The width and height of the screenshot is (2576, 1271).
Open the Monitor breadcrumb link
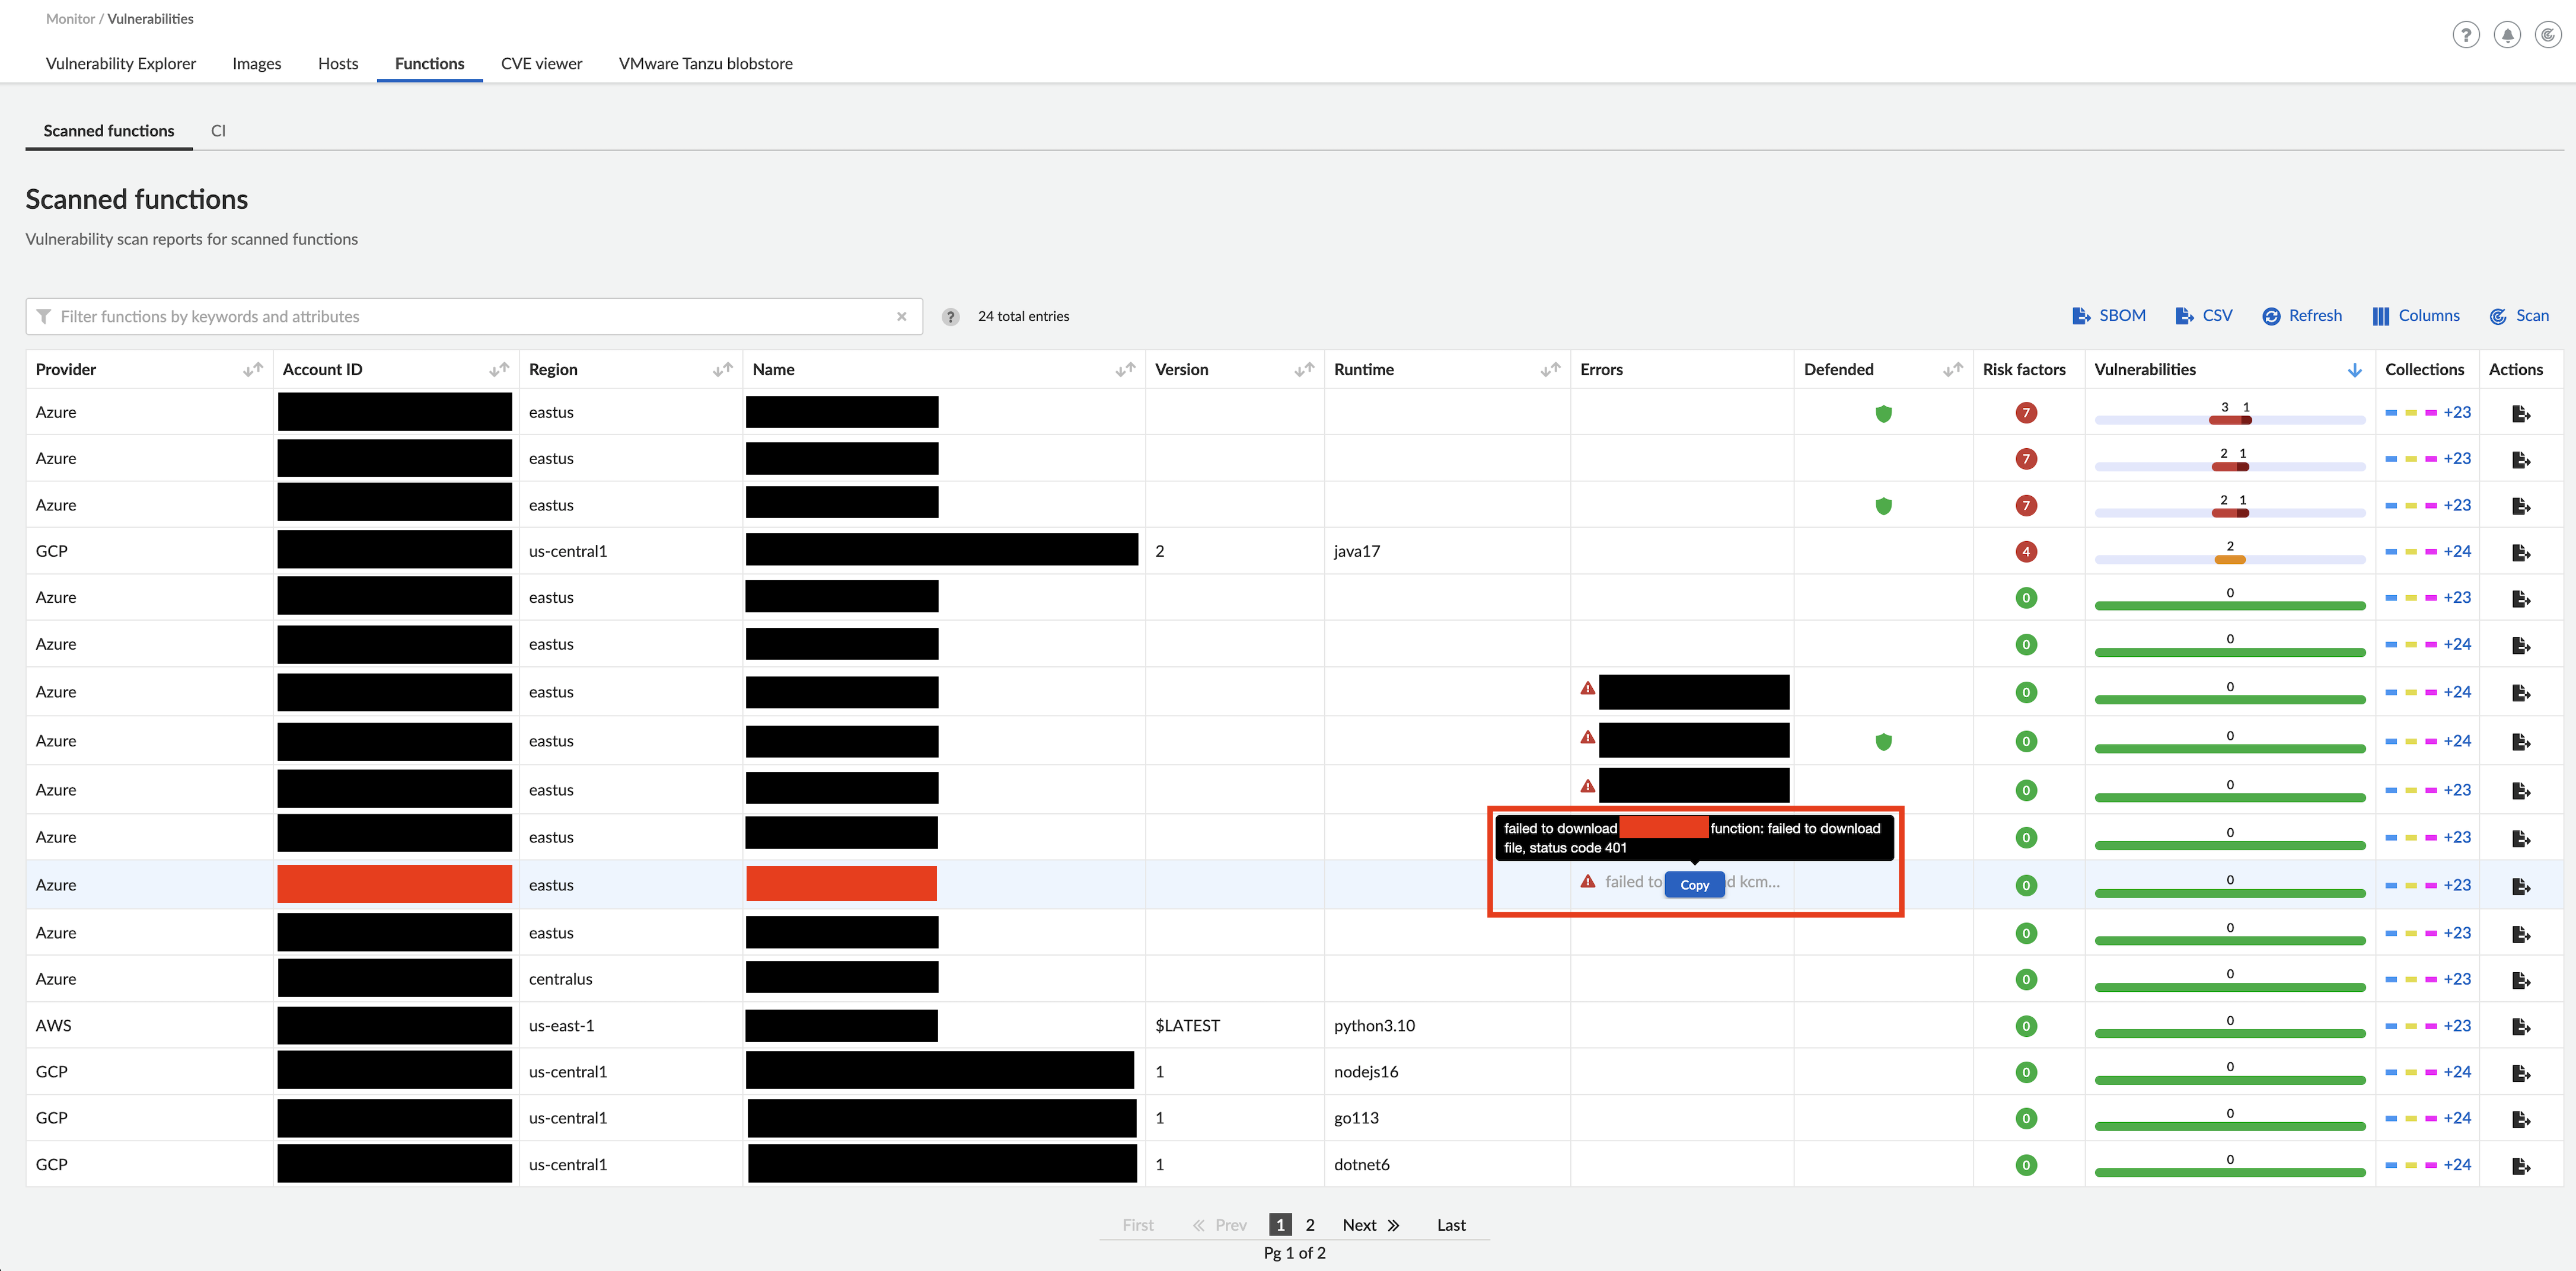[69, 18]
